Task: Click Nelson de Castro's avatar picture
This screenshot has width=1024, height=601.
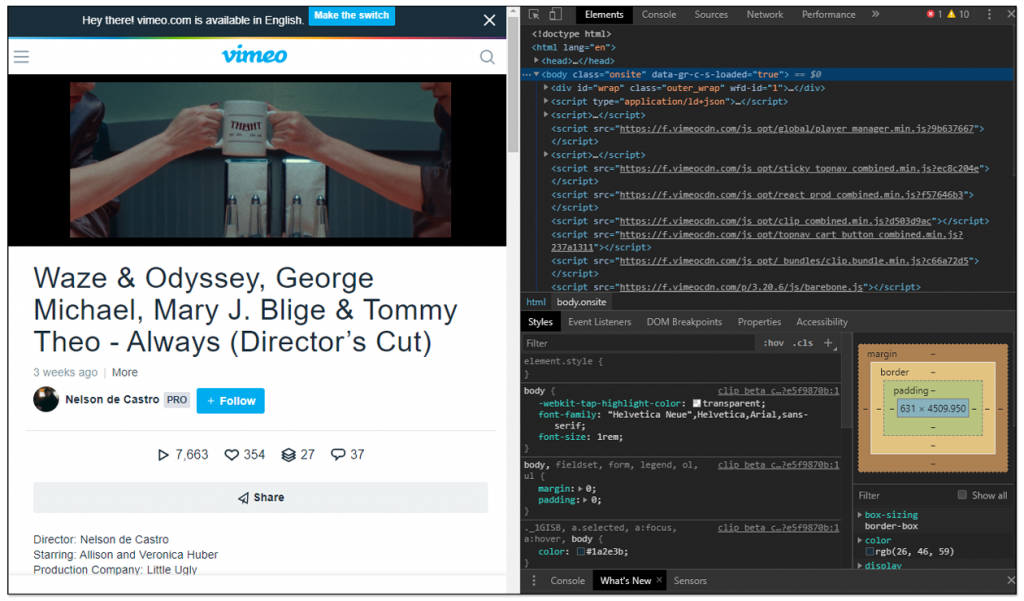Action: pyautogui.click(x=46, y=399)
